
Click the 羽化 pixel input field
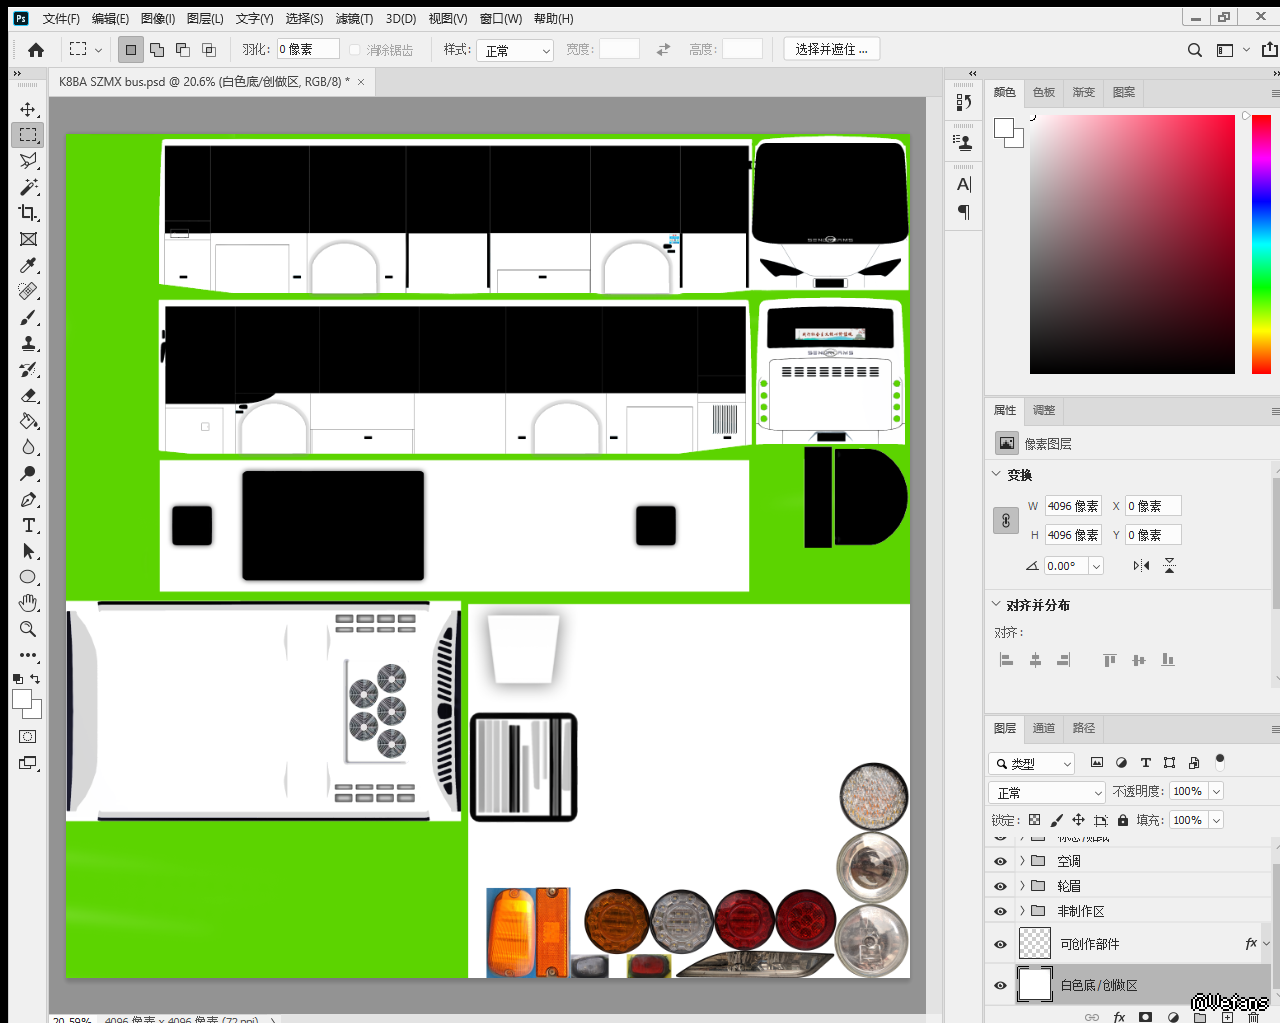point(308,49)
